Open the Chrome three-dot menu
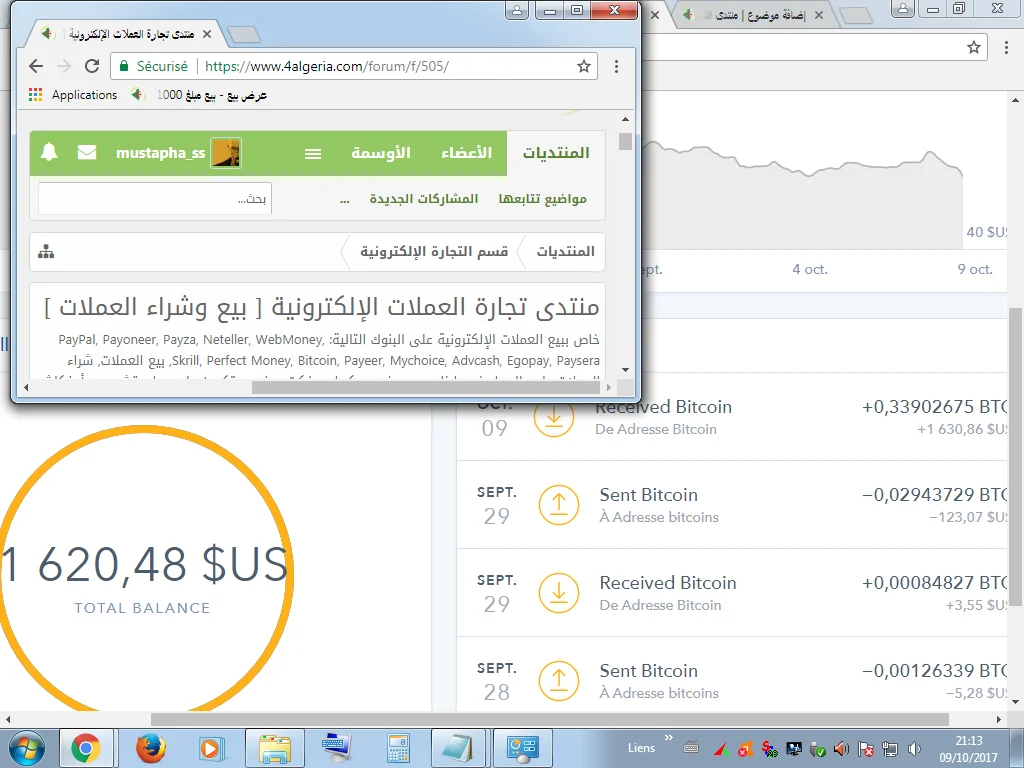1024x768 pixels. (x=616, y=66)
